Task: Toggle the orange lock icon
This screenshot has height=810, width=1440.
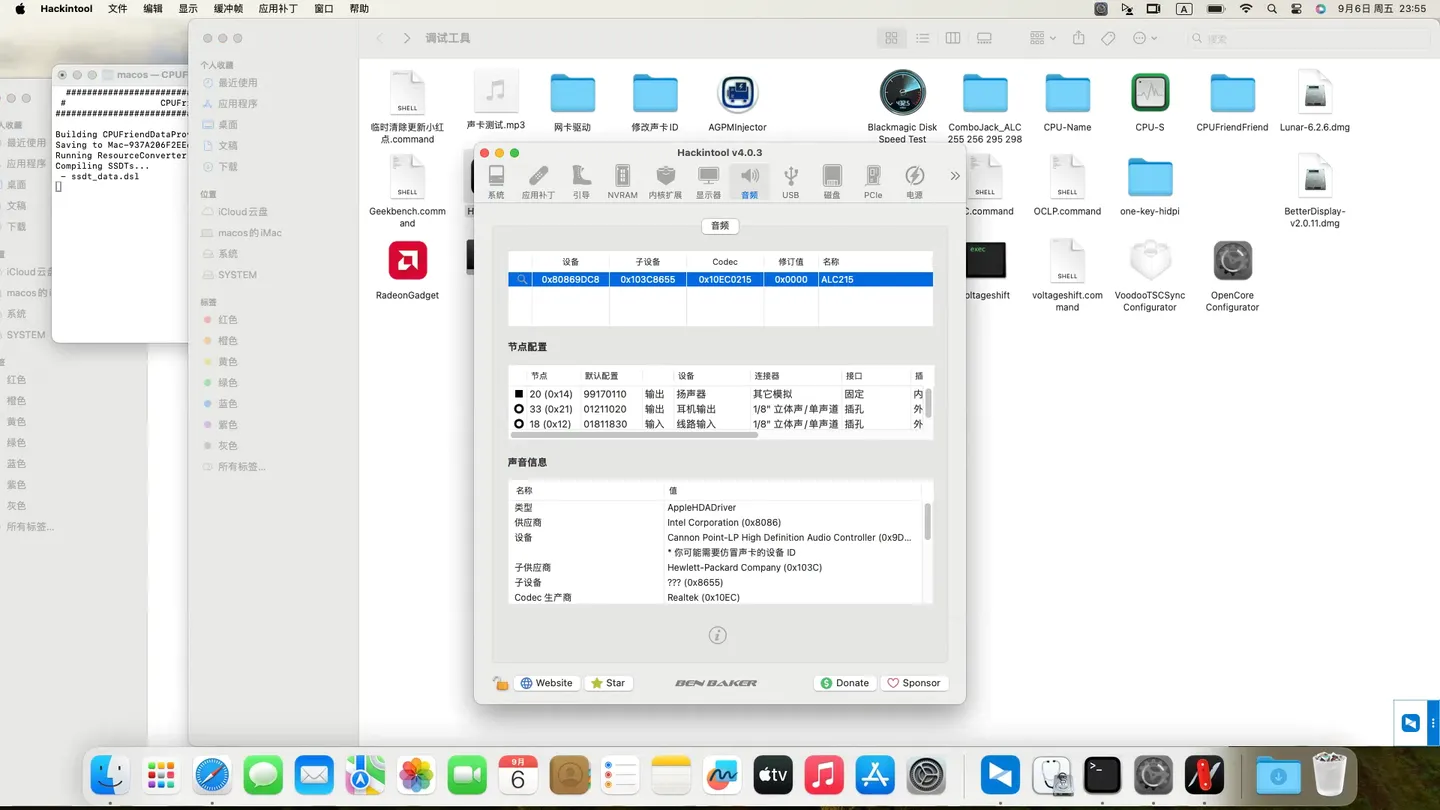Action: point(500,683)
